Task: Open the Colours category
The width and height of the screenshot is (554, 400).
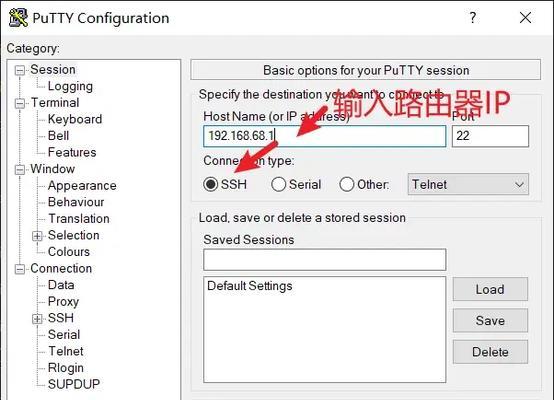Action: 69,252
